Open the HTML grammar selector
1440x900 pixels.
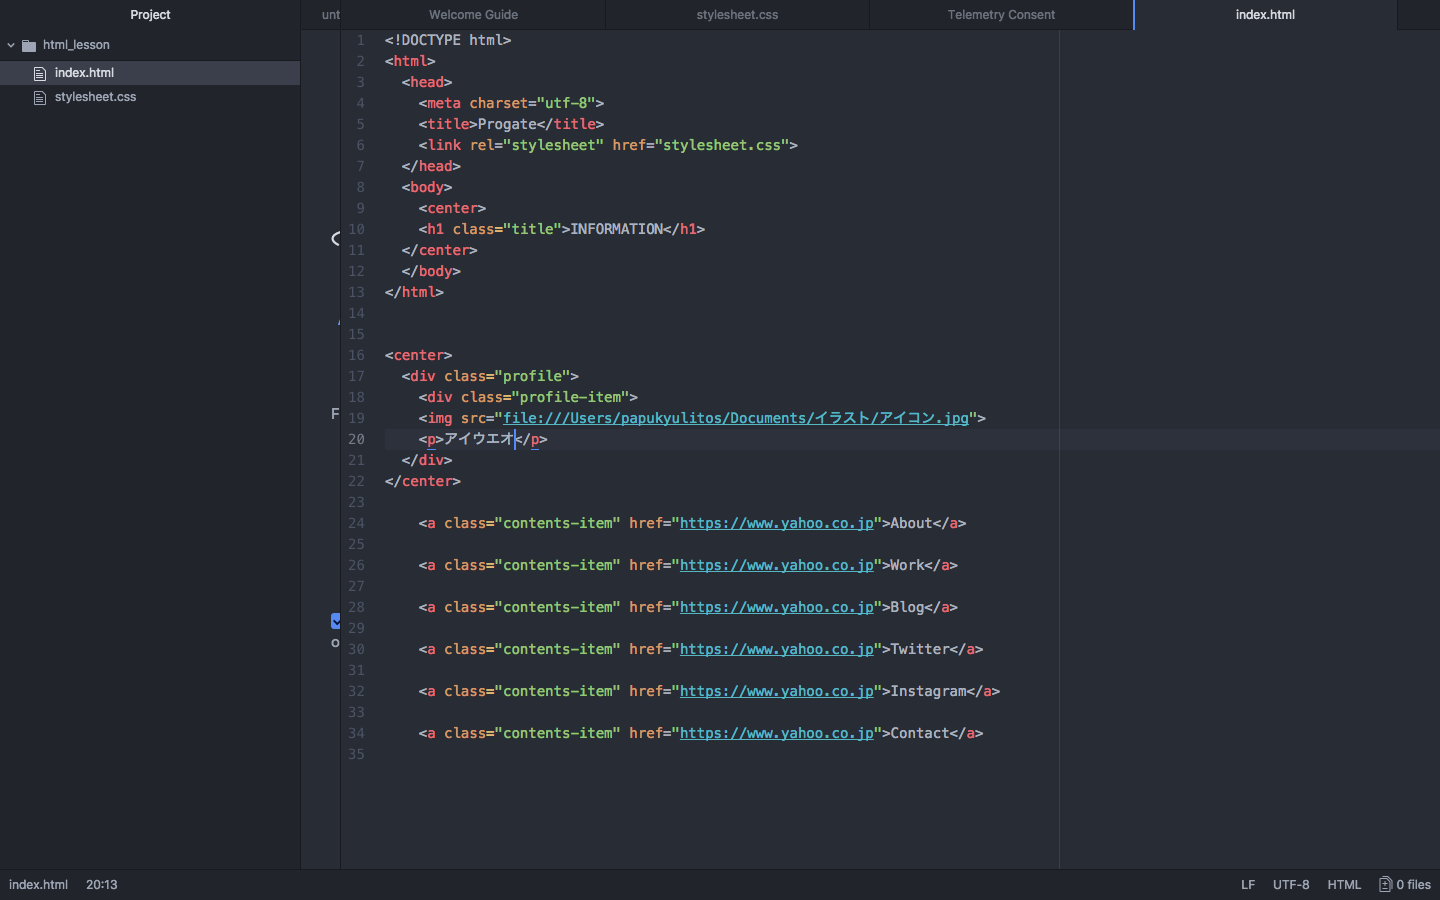(x=1343, y=884)
